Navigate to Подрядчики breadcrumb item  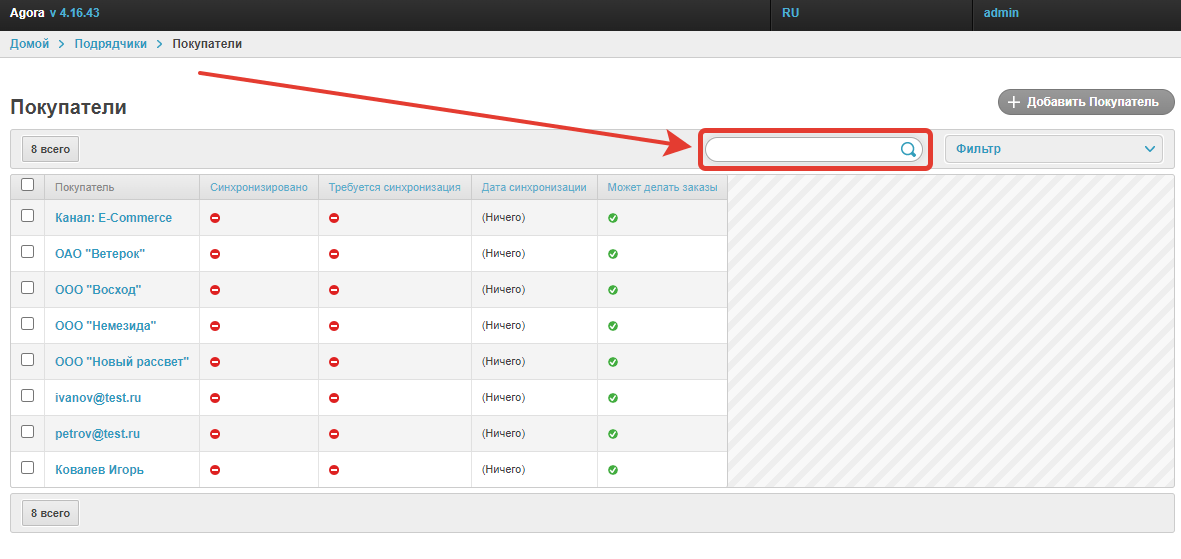pyautogui.click(x=110, y=44)
